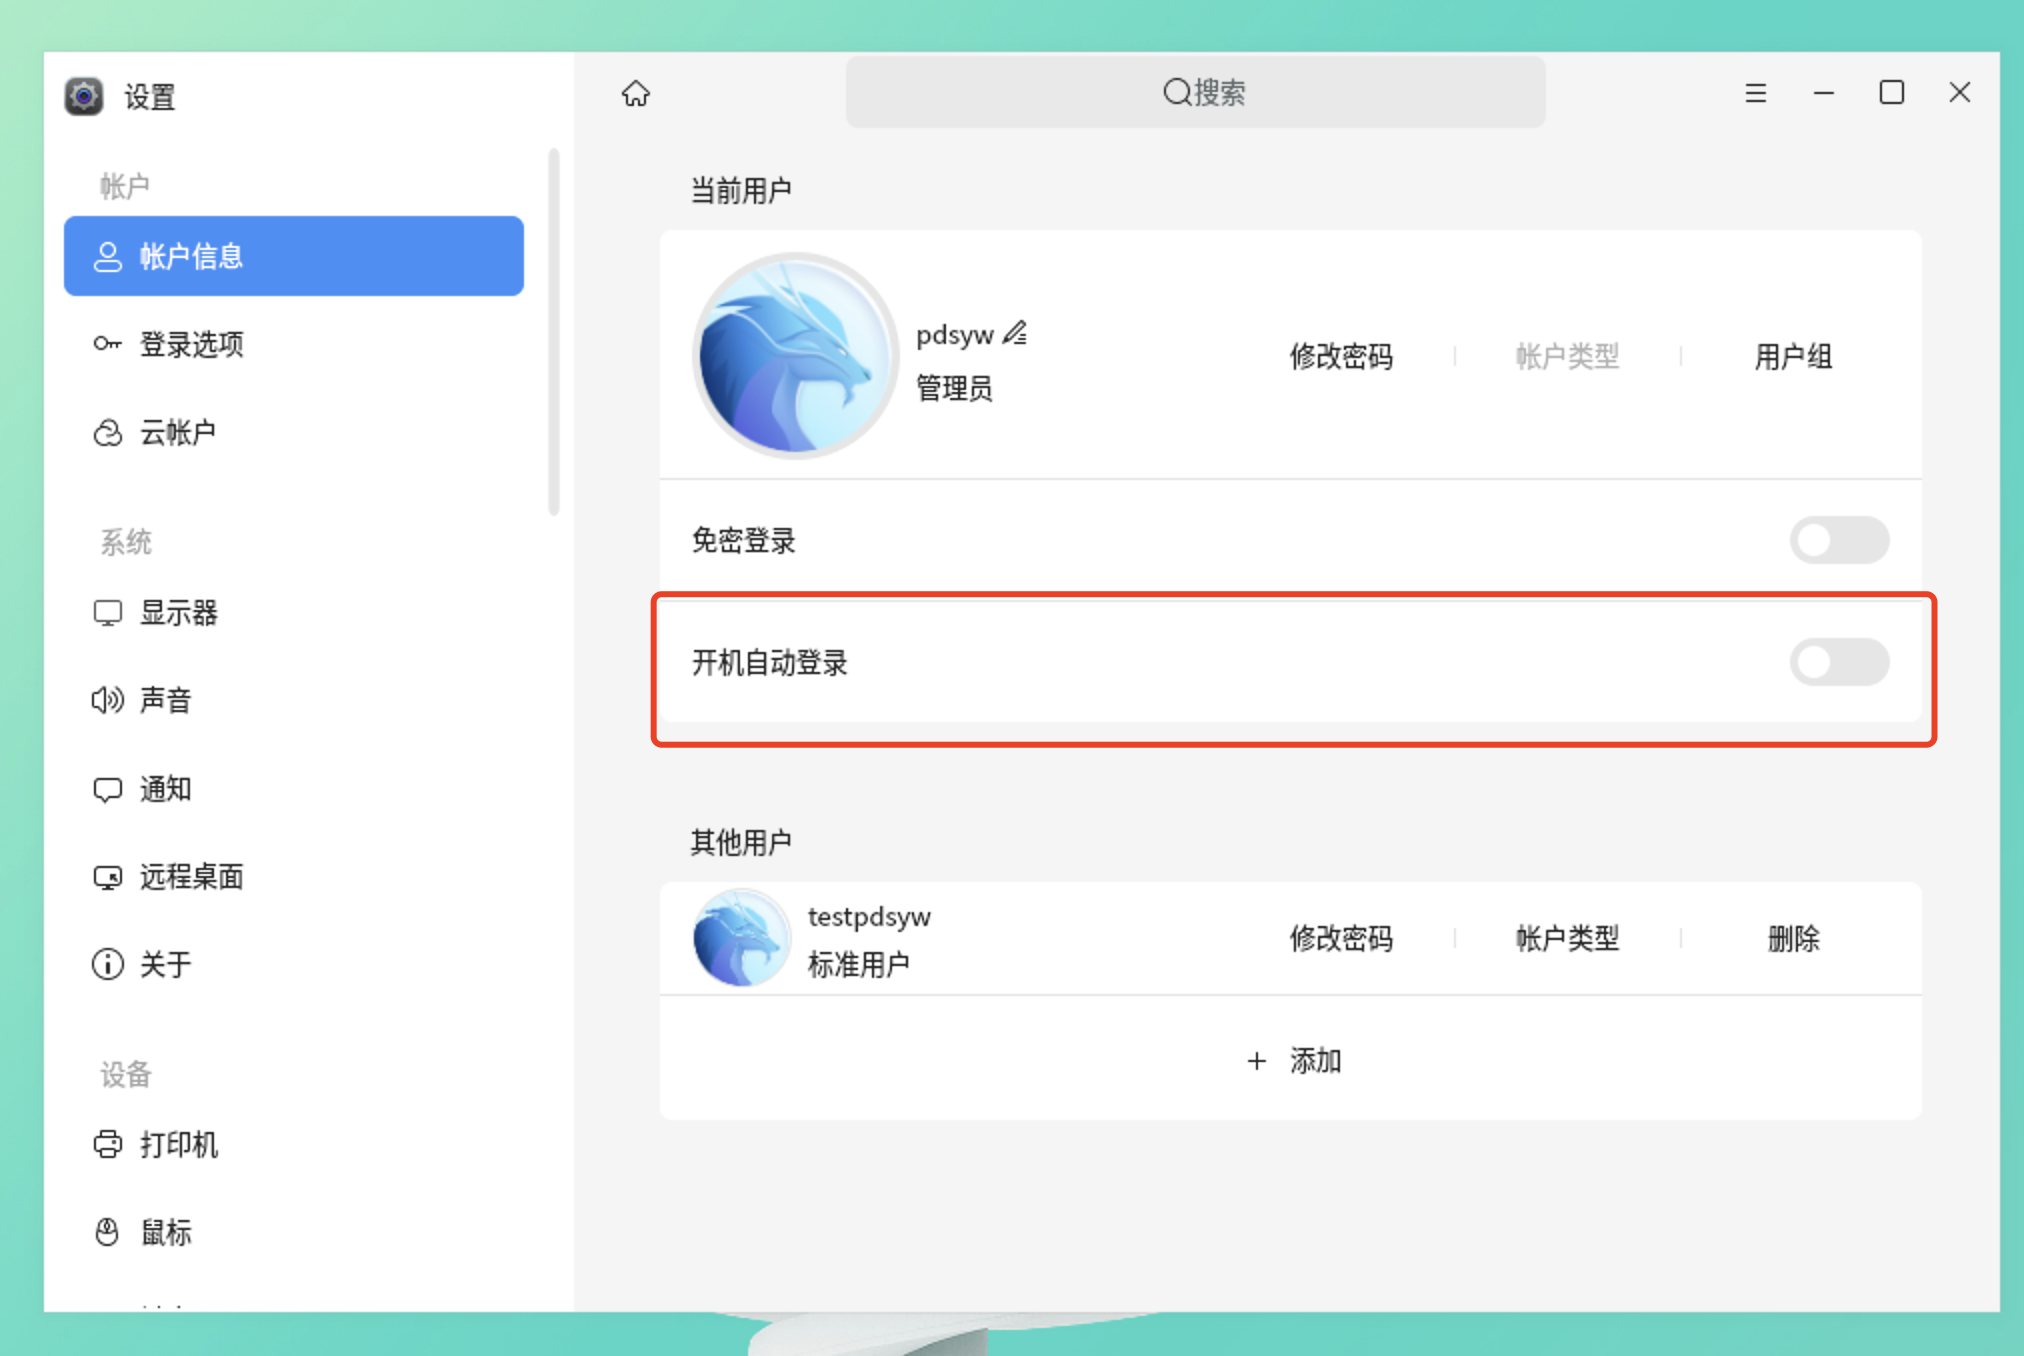Open 鼠标 settings in sidebar
This screenshot has width=2024, height=1356.
tap(165, 1233)
